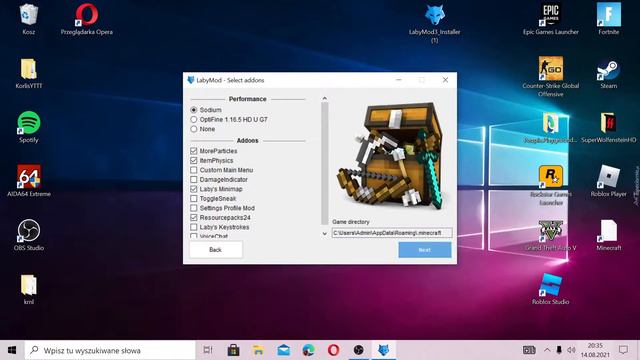Click the addon list scroll-up arrow
The height and width of the screenshot is (360, 640).
pos(324,98)
